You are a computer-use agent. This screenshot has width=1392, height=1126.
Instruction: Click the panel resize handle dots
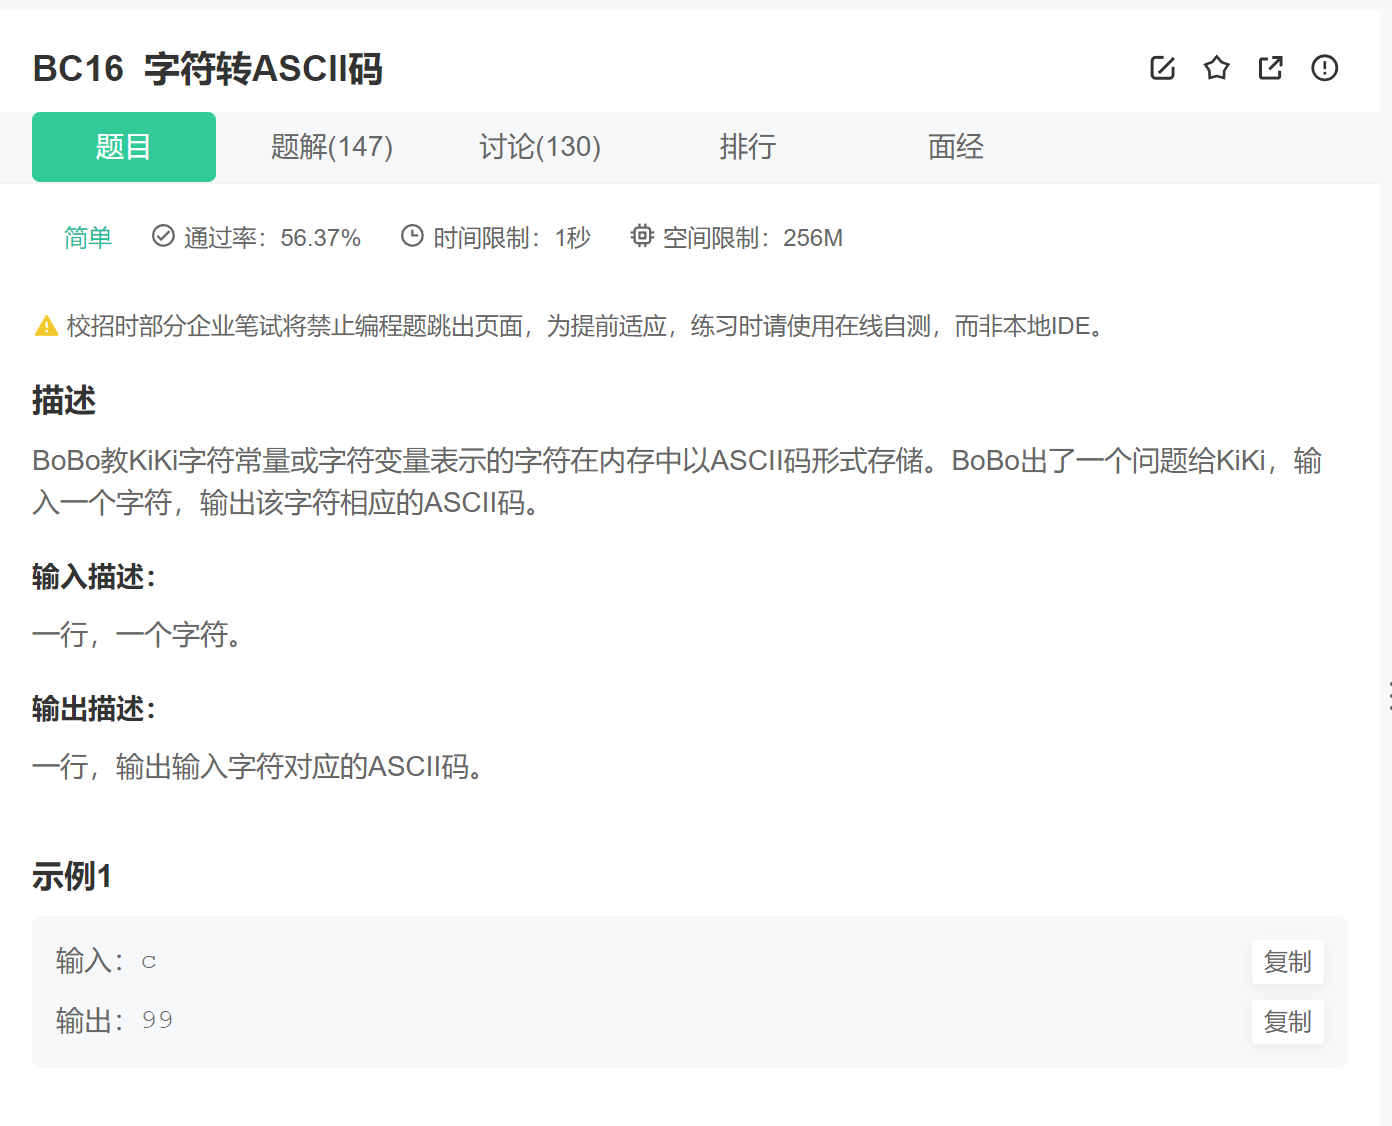1389,696
